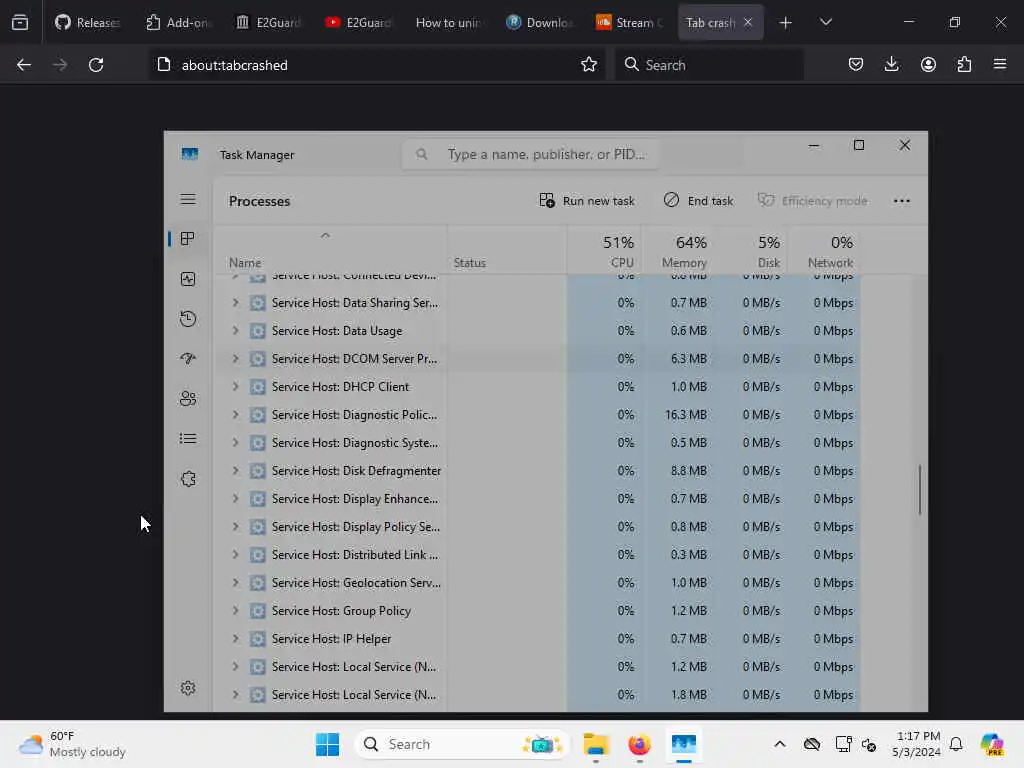
Task: Open Firefox View icon
Action: pos(20,23)
